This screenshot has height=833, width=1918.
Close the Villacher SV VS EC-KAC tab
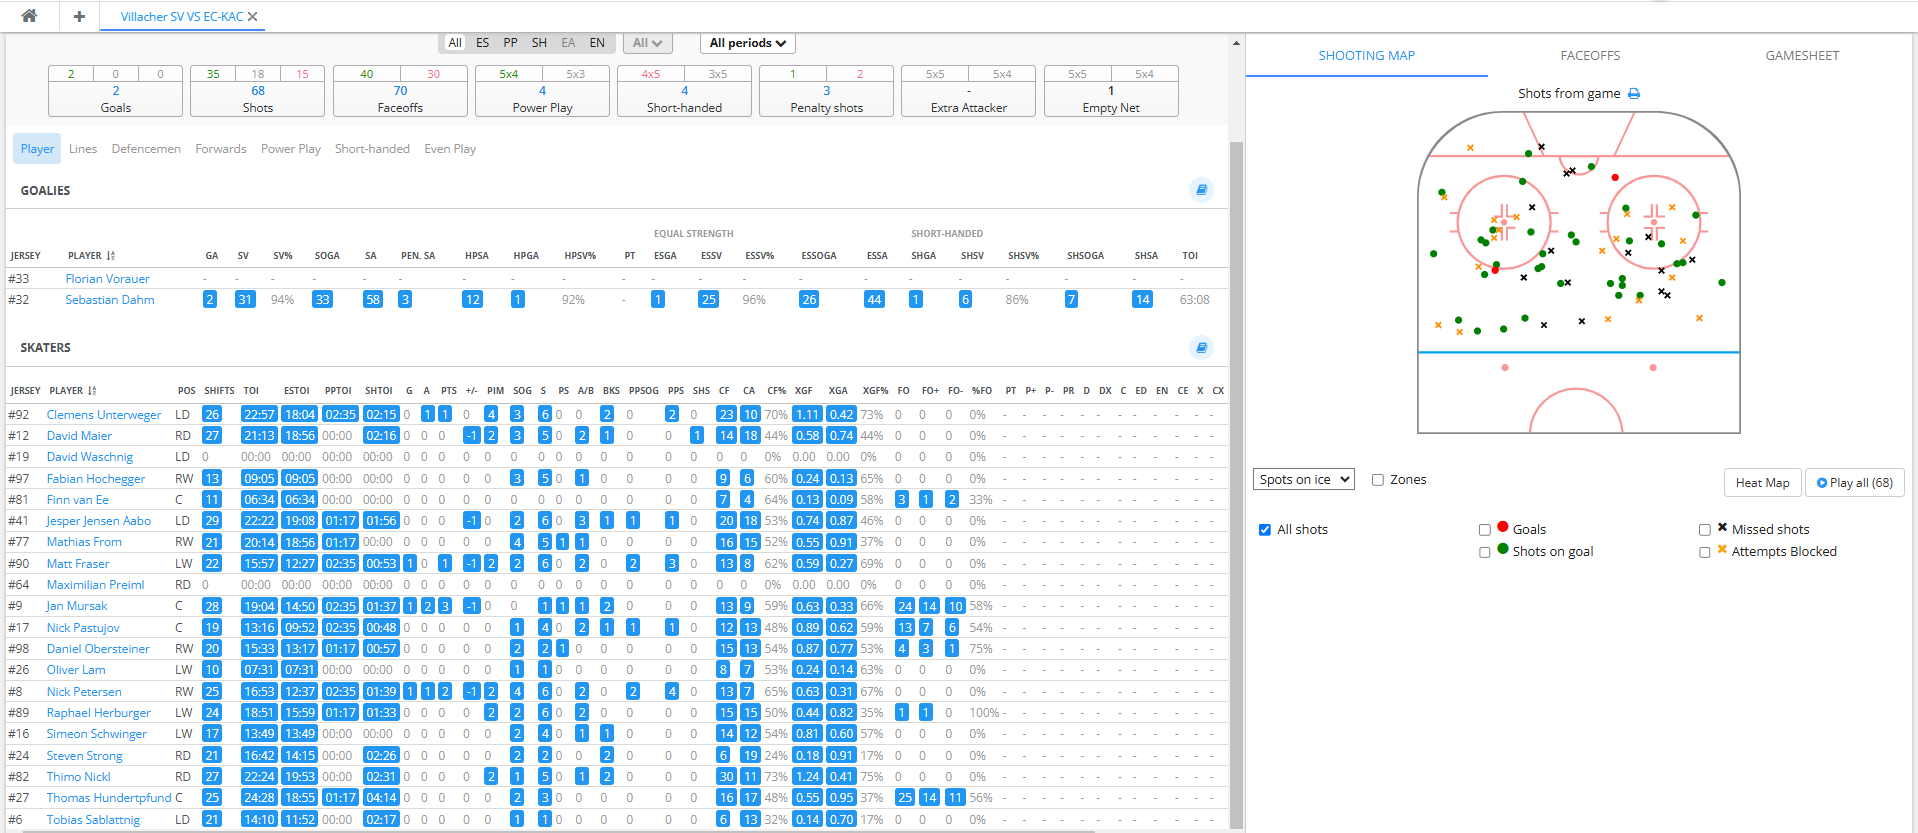point(253,17)
